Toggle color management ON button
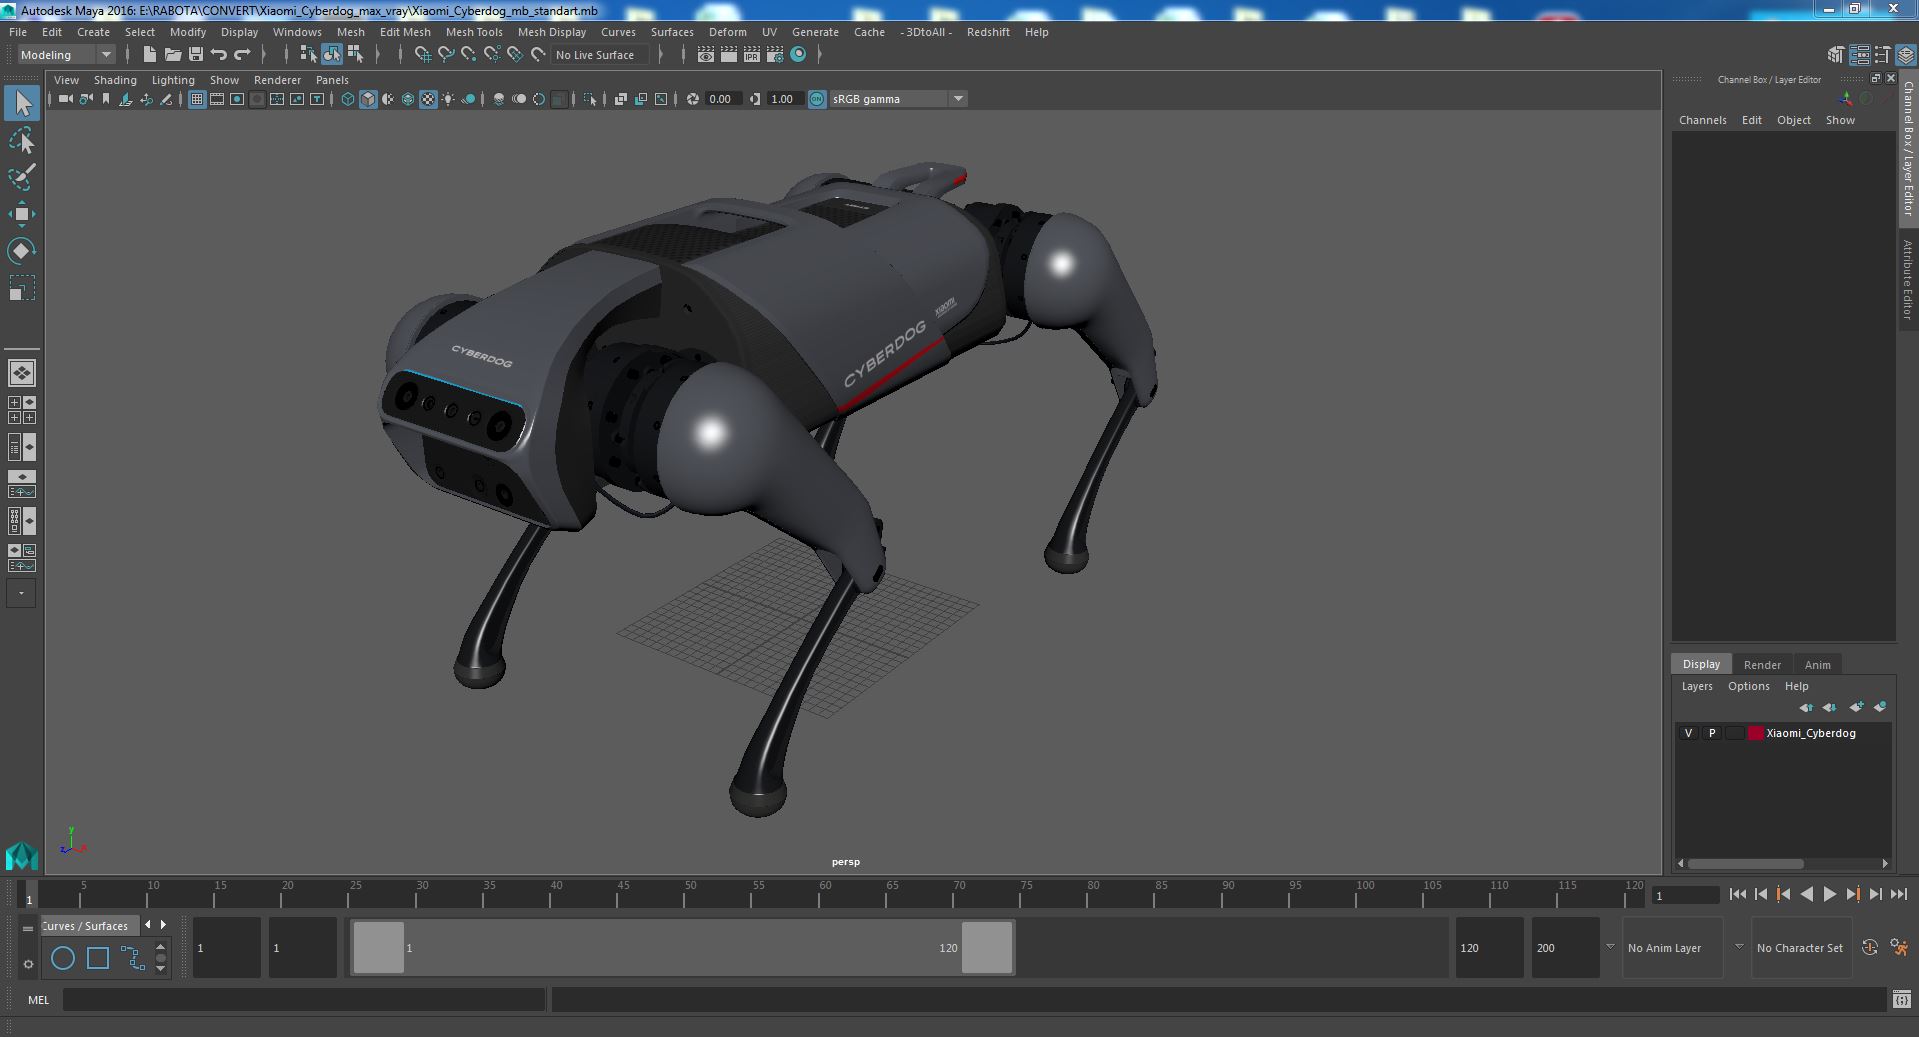This screenshot has width=1919, height=1037. pyautogui.click(x=817, y=99)
